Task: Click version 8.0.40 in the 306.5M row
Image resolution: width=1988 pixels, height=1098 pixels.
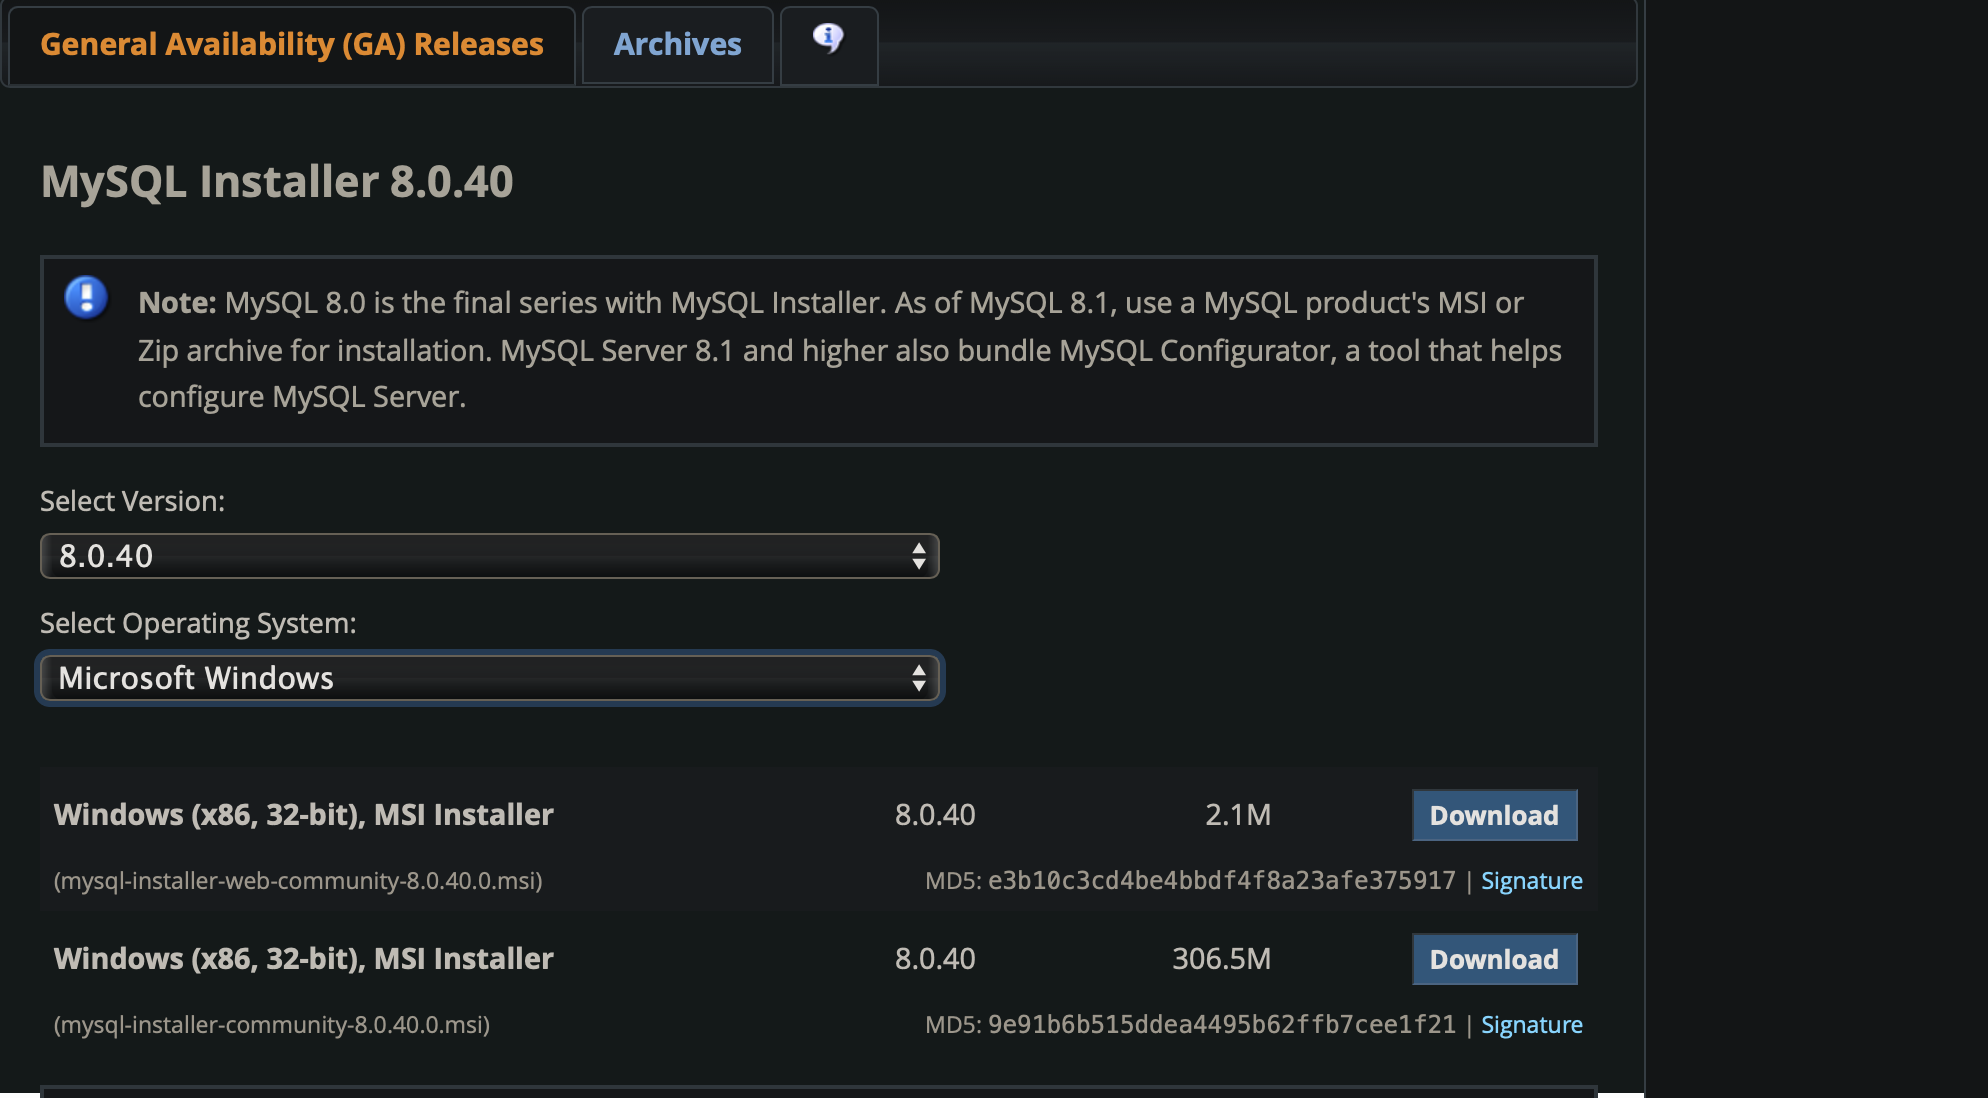Action: (x=935, y=959)
